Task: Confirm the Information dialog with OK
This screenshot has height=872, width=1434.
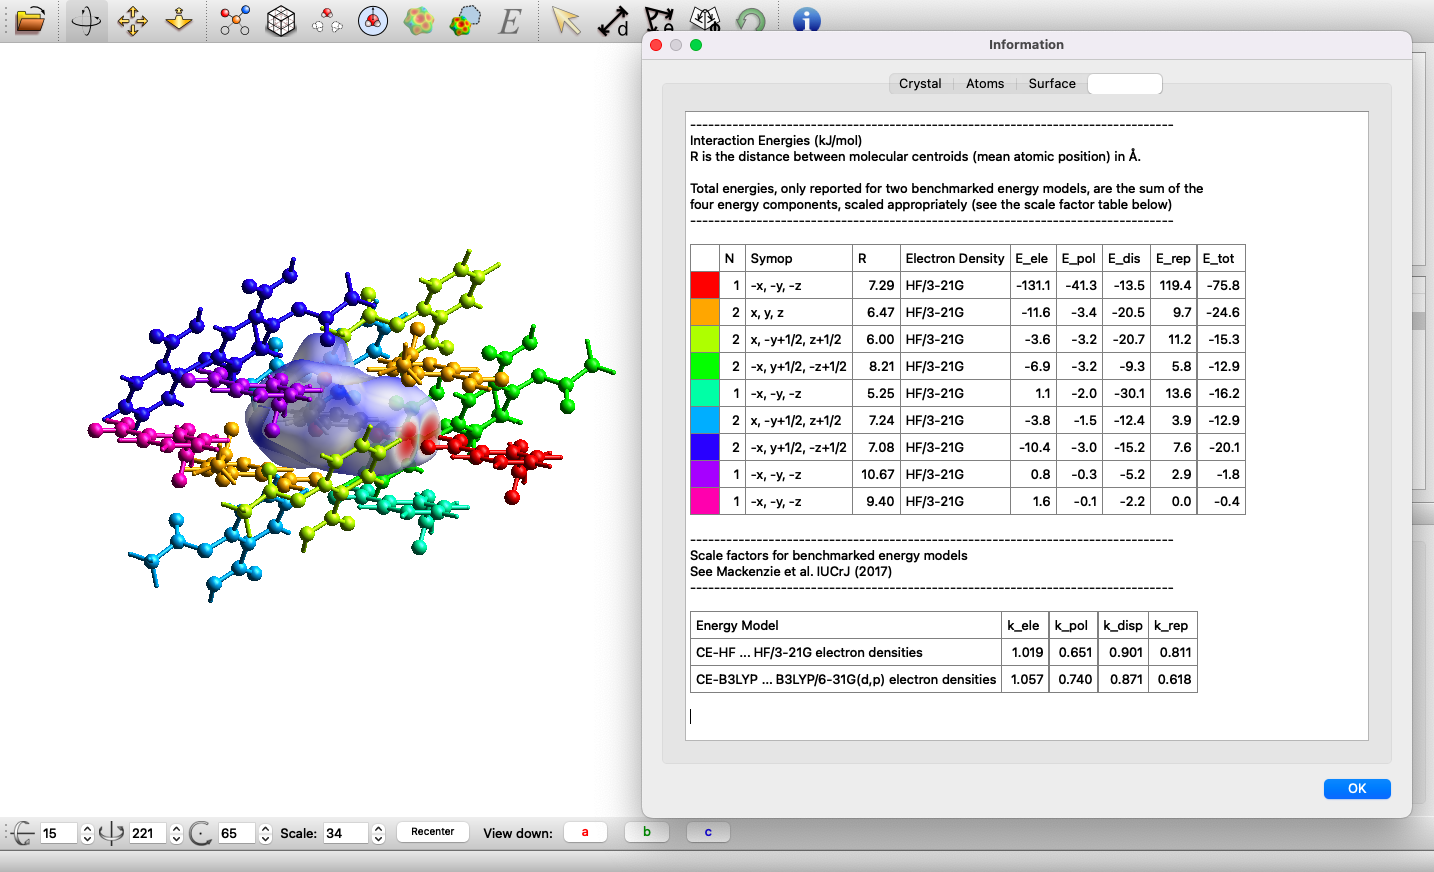Action: [x=1356, y=789]
